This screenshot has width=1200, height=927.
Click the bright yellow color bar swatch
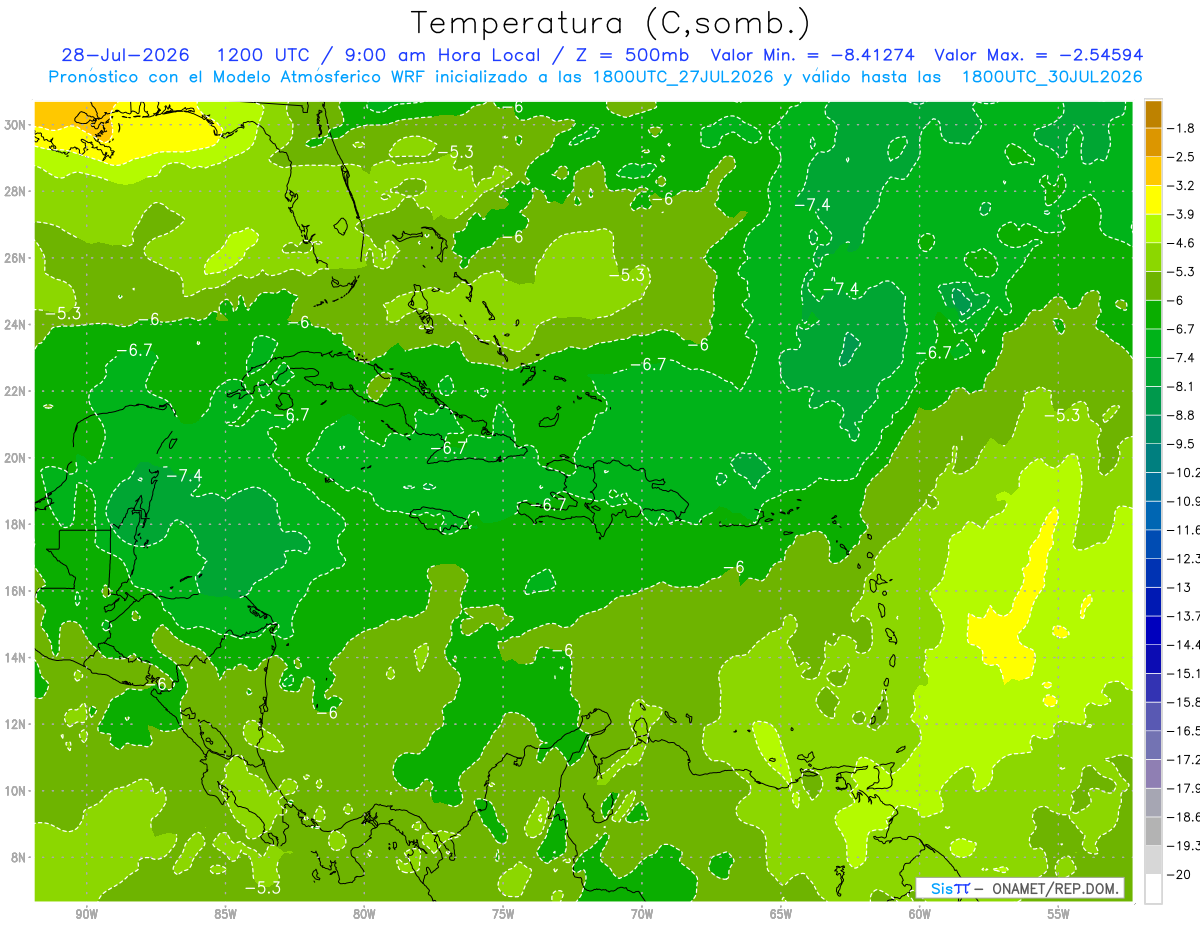click(x=1153, y=200)
